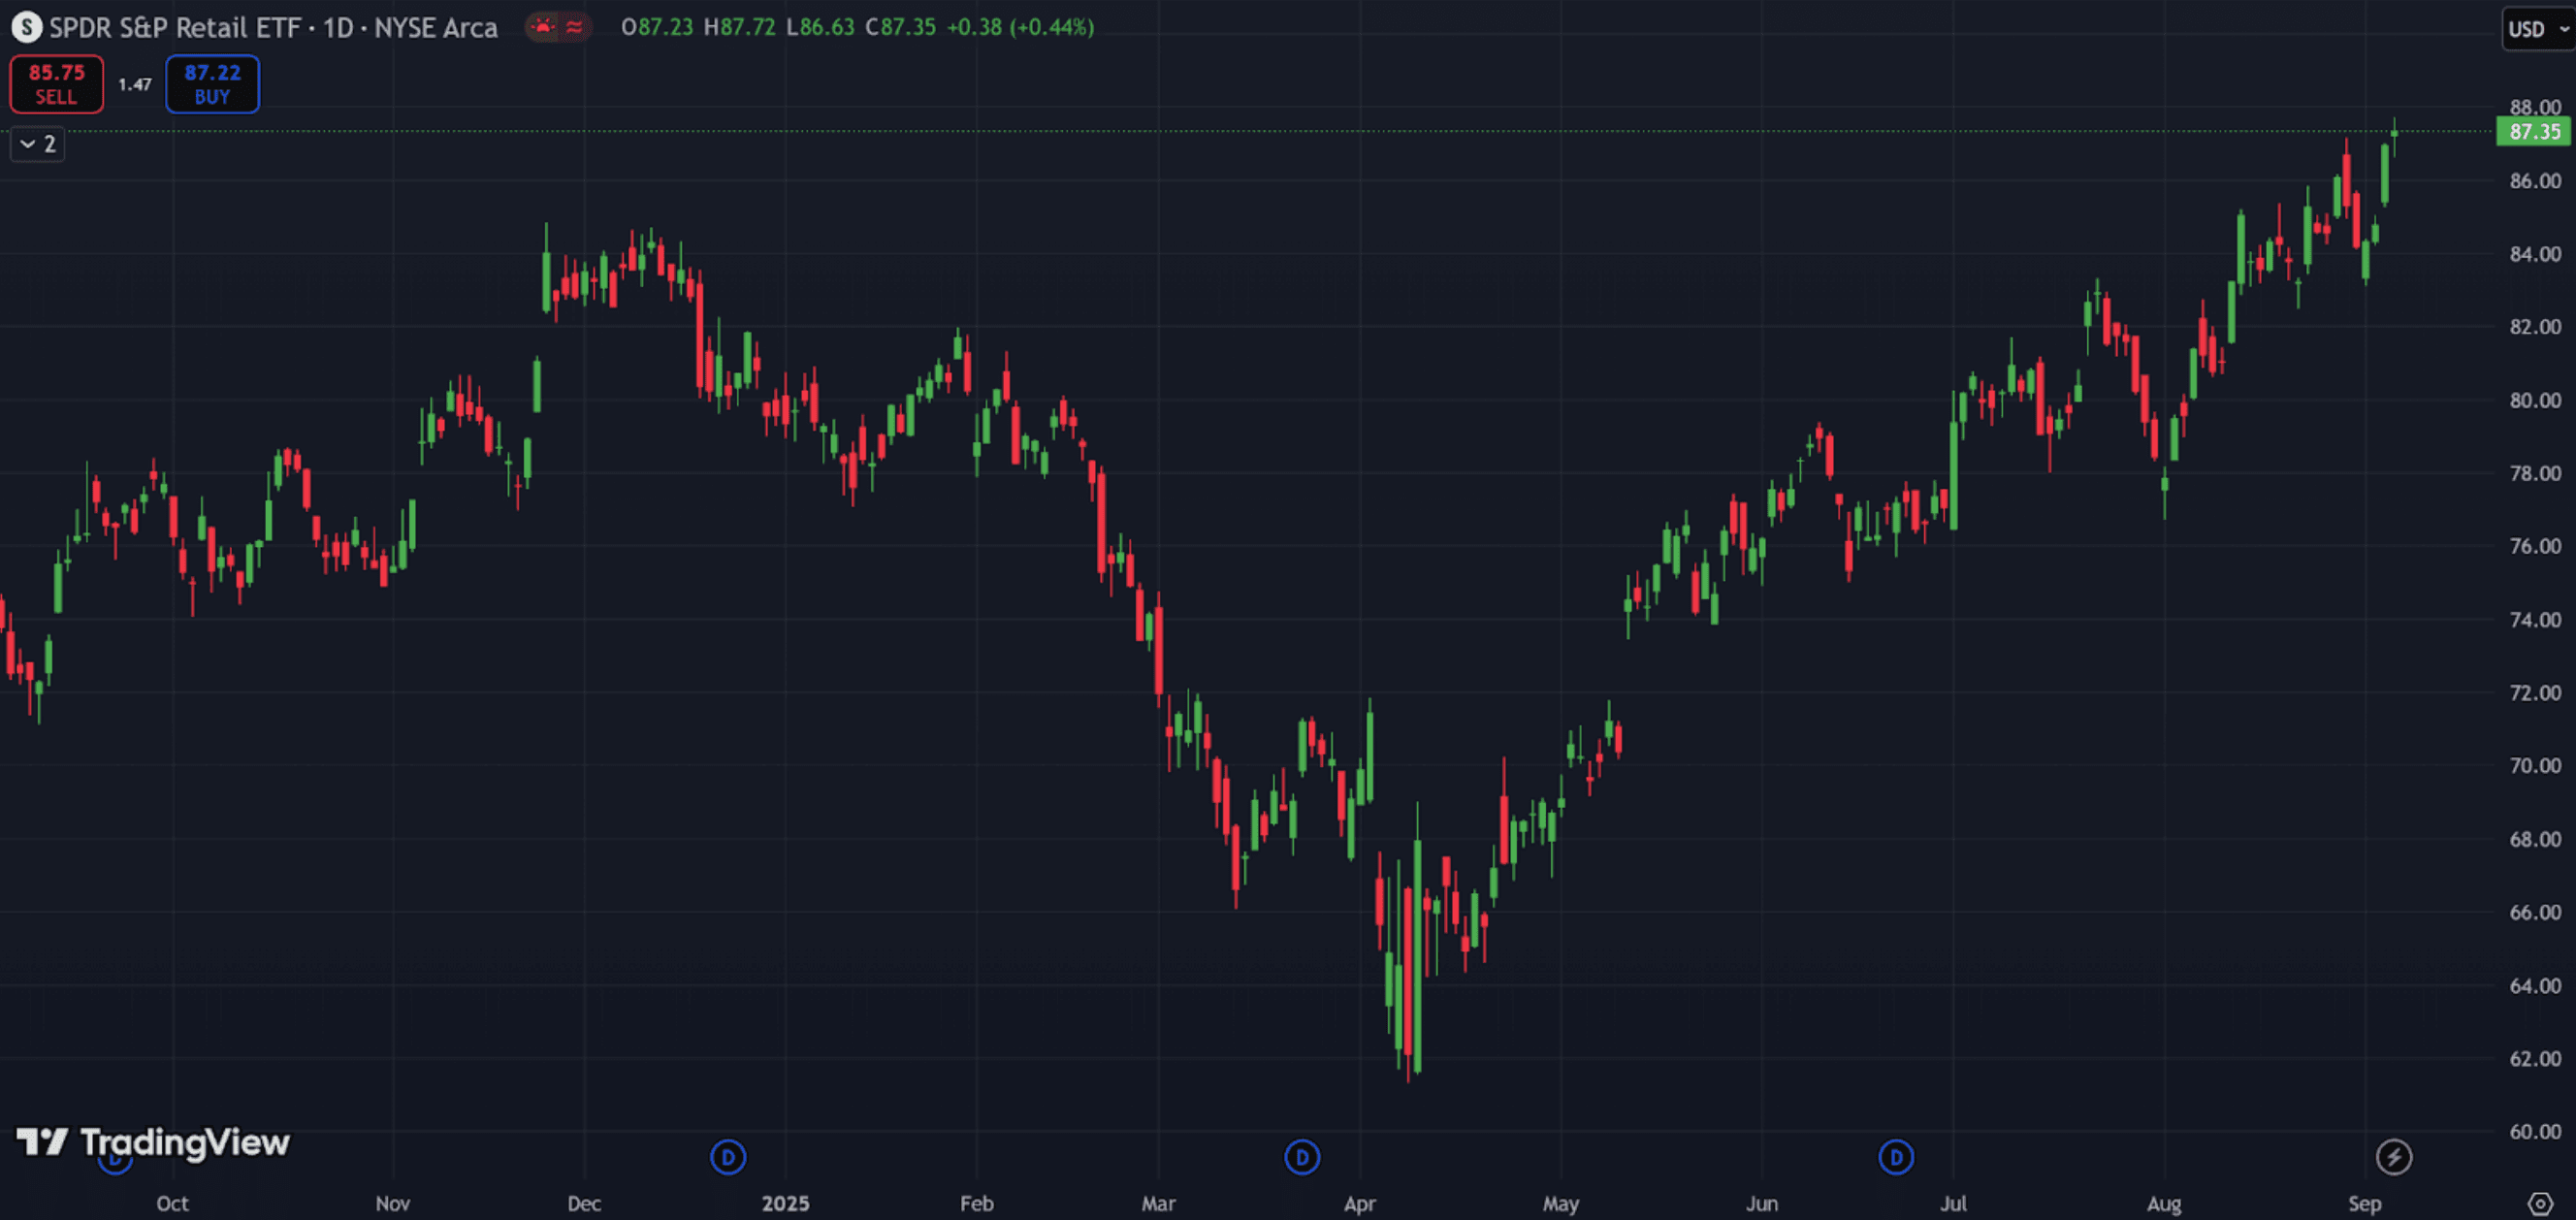Open the dividend marker near Mar
The width and height of the screenshot is (2576, 1220).
(1301, 1157)
